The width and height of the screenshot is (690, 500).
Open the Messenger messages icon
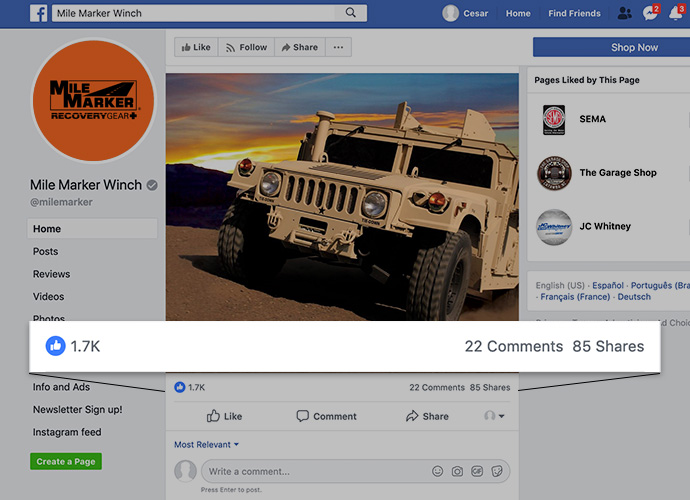pos(650,13)
